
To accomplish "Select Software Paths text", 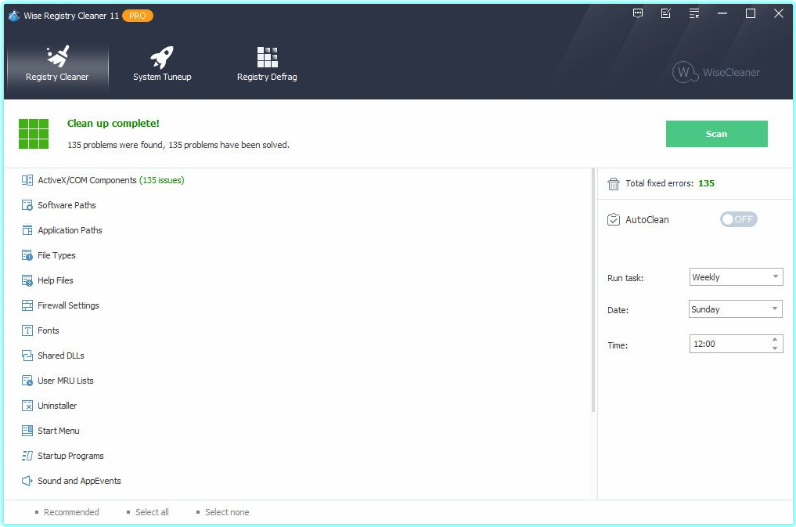I will pyautogui.click(x=67, y=205).
